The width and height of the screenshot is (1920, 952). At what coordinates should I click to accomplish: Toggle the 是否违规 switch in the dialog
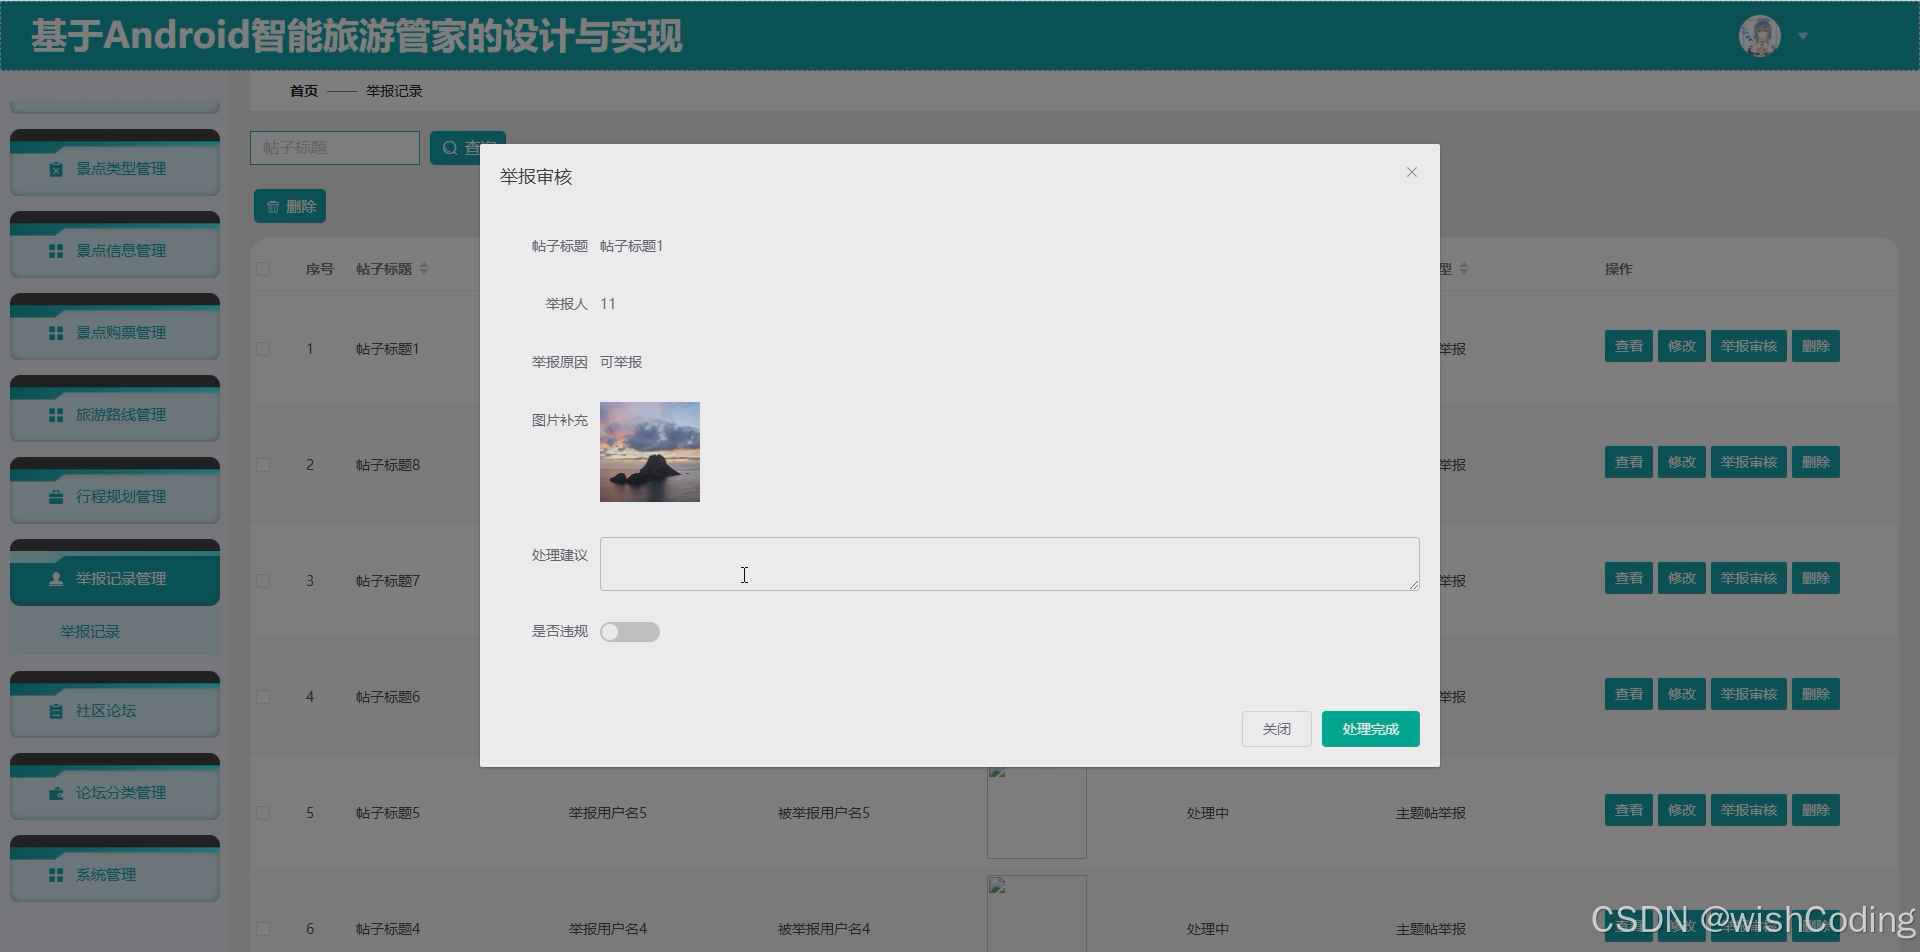click(629, 631)
